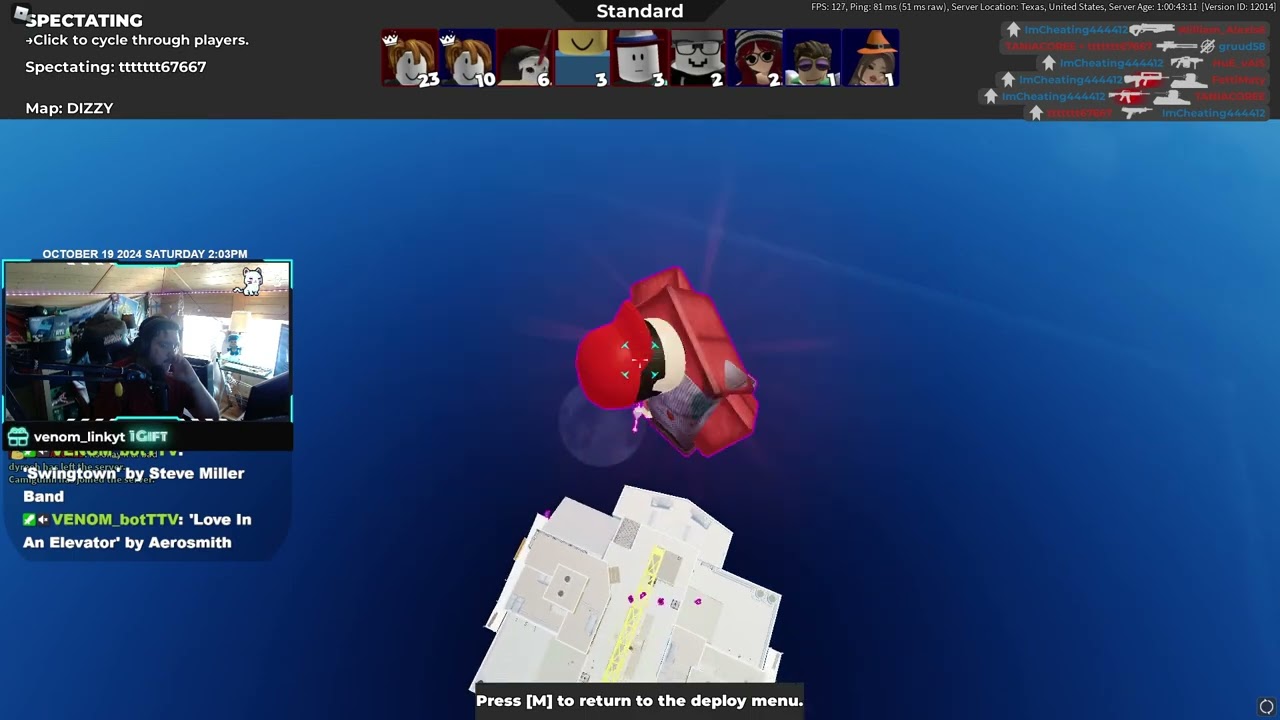Click the red-highlighted bullpup rifle icon in kill feed
1280x720 pixels.
1146,79
